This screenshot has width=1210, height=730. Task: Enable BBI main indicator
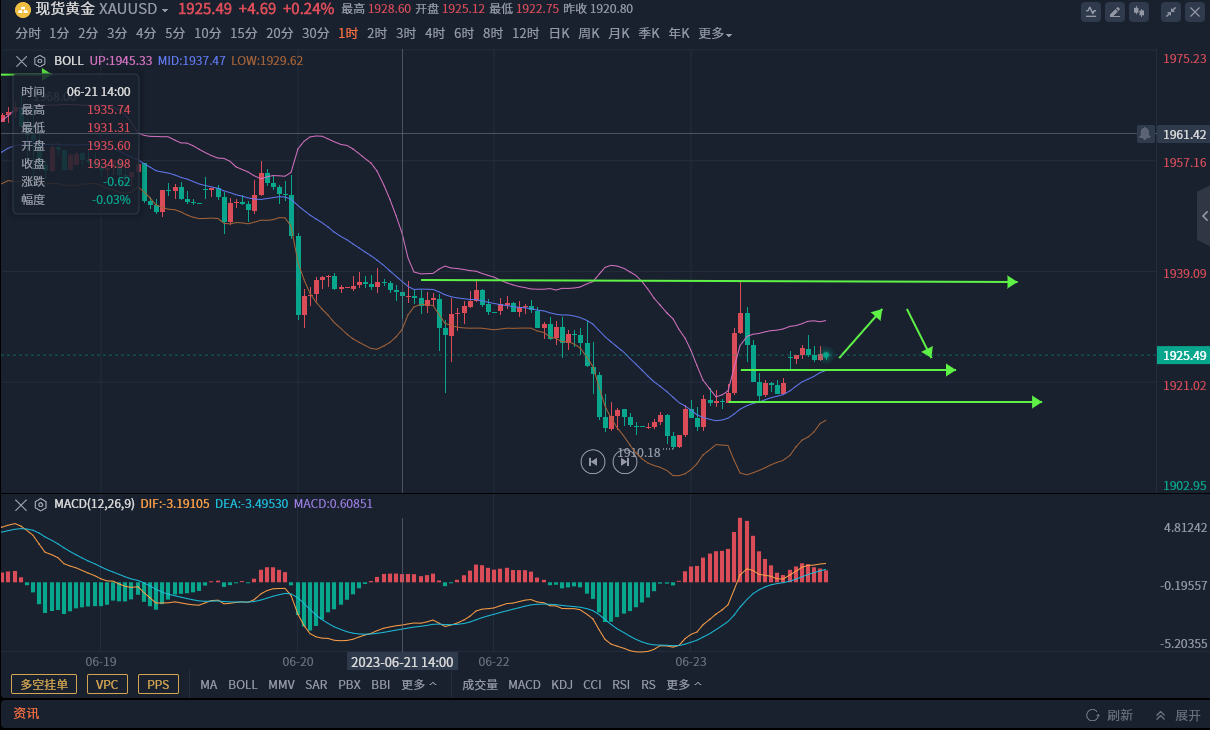point(381,685)
